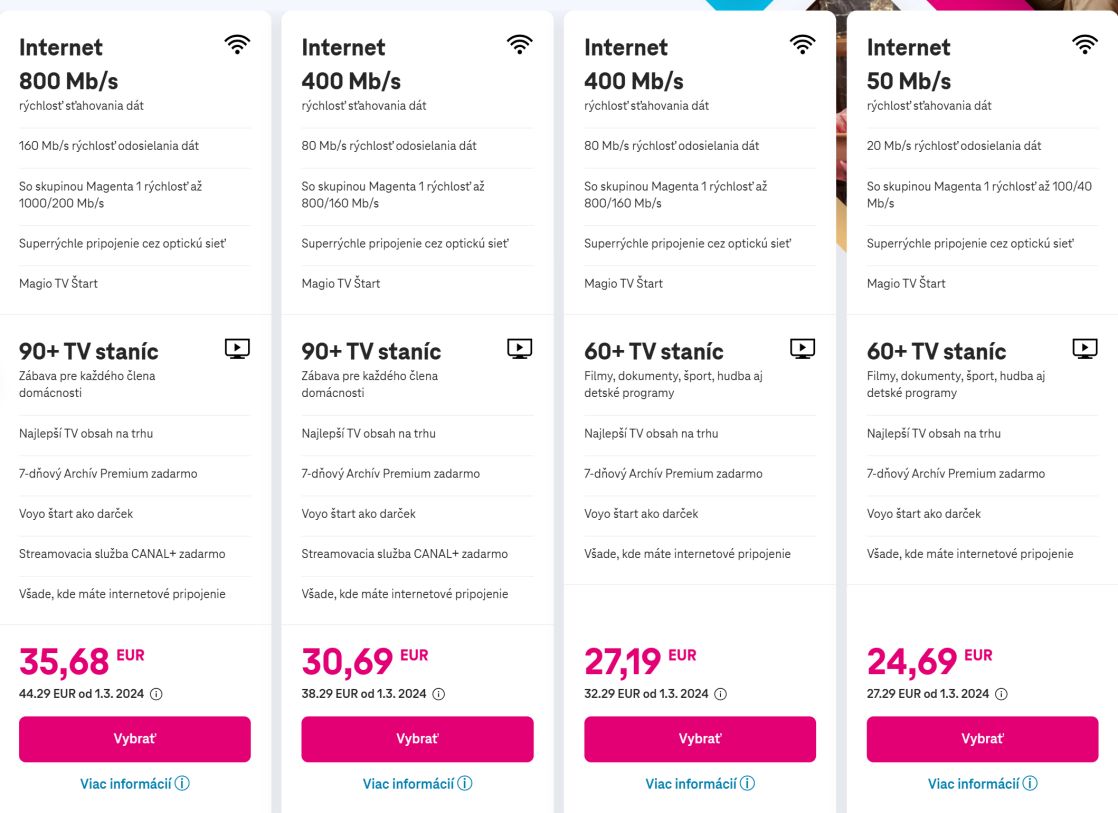Click Wi-Fi icon on 50 Mb/s plan

tap(1085, 44)
